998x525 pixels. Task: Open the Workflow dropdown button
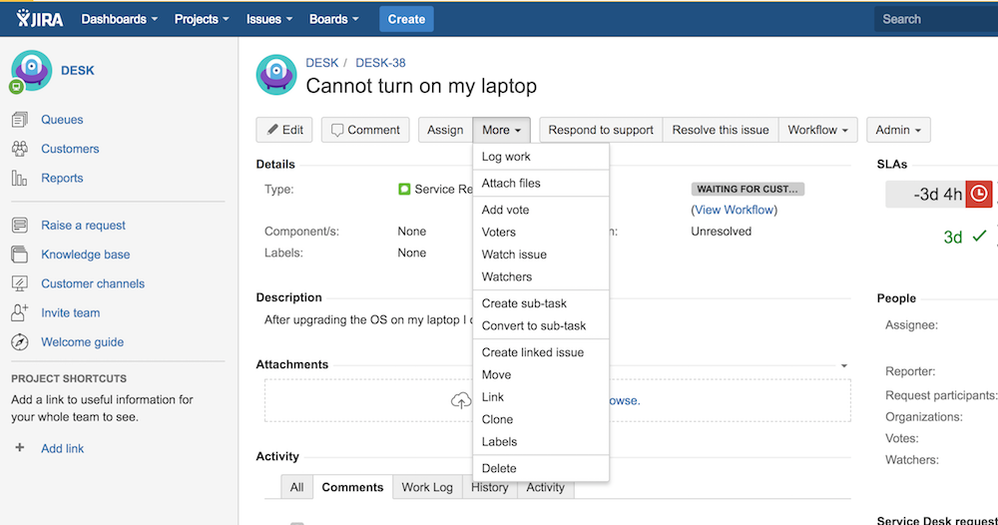coord(818,130)
